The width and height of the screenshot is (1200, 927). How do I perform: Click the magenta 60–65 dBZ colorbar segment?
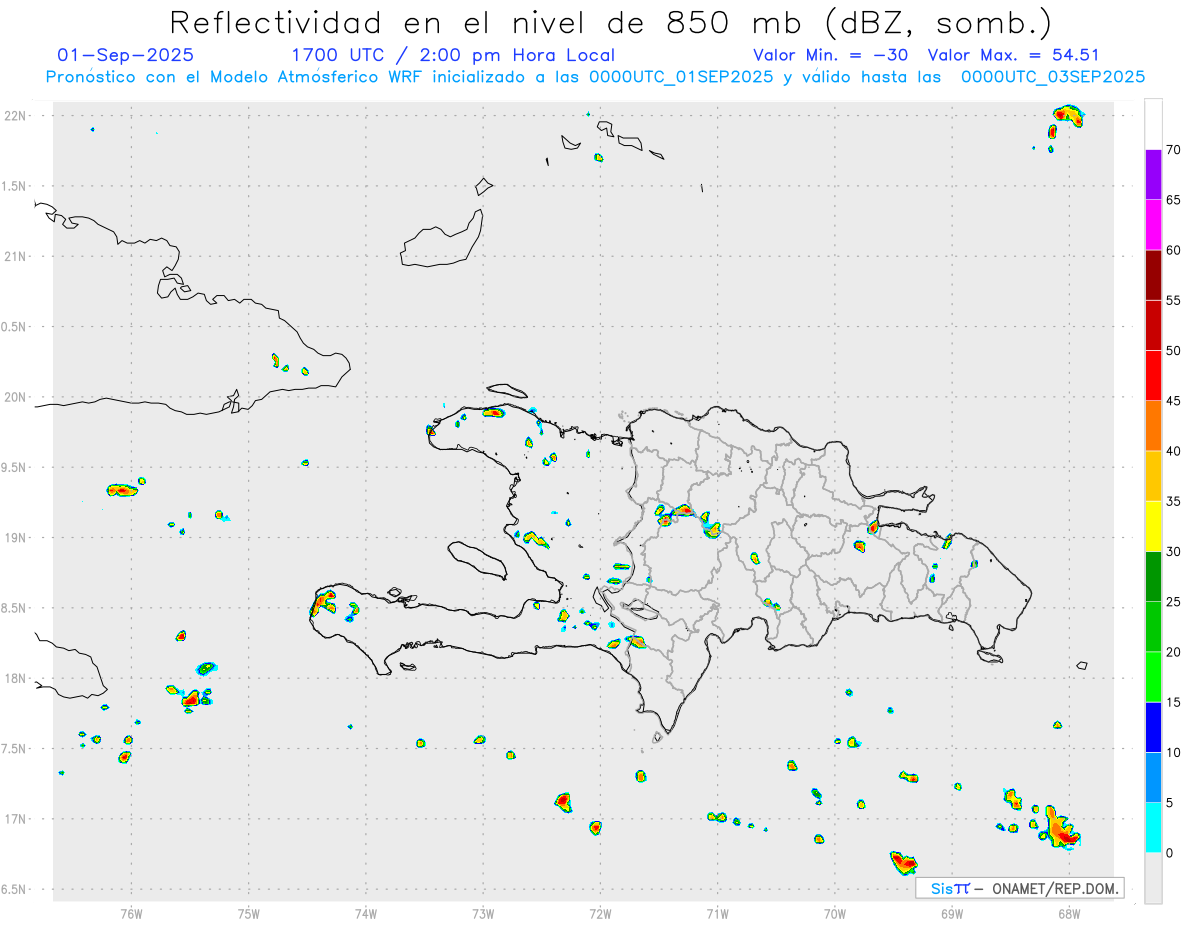[x=1153, y=225]
